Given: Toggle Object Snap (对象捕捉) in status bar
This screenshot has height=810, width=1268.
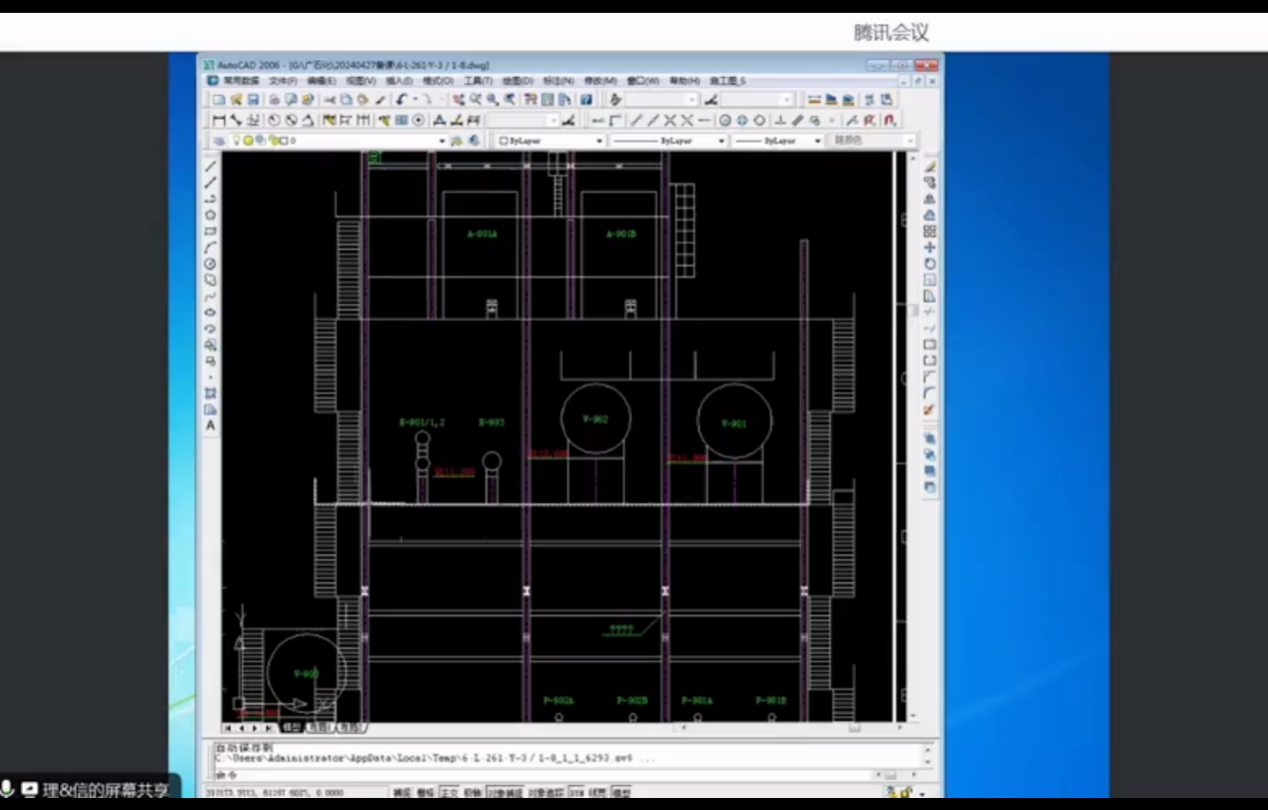Looking at the screenshot, I should (503, 793).
